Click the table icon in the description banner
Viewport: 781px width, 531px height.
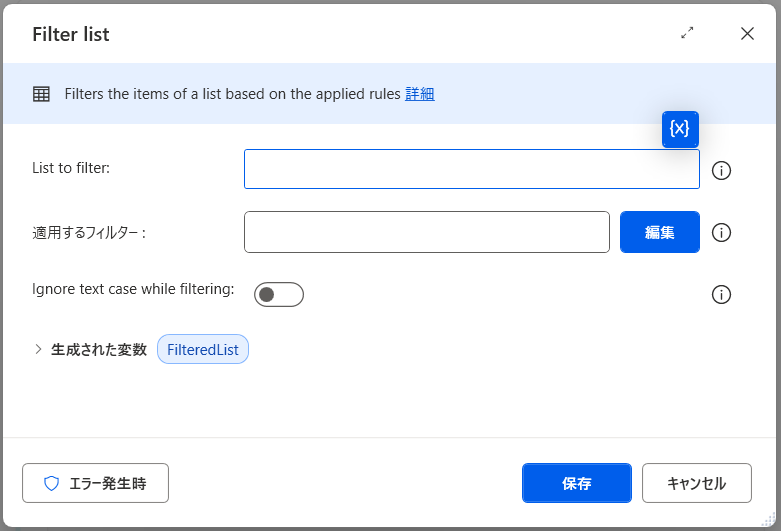click(x=41, y=94)
